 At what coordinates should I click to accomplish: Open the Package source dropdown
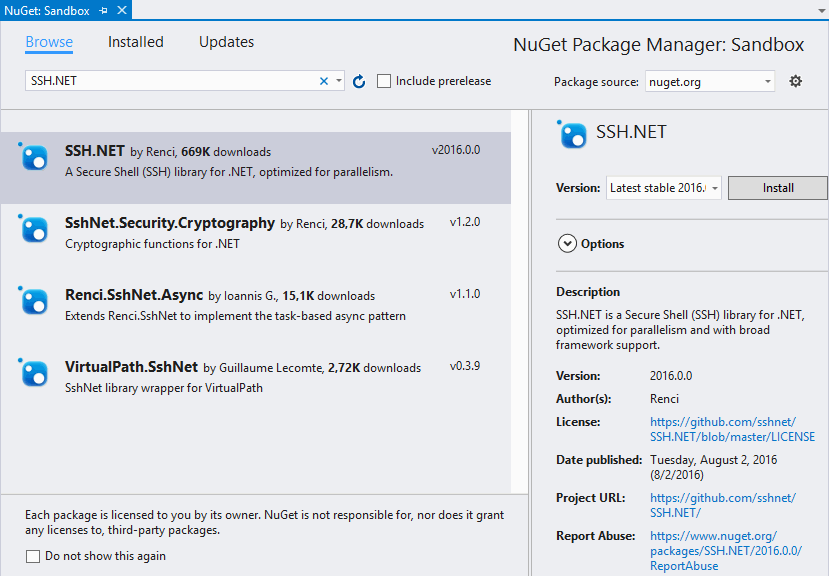point(709,81)
